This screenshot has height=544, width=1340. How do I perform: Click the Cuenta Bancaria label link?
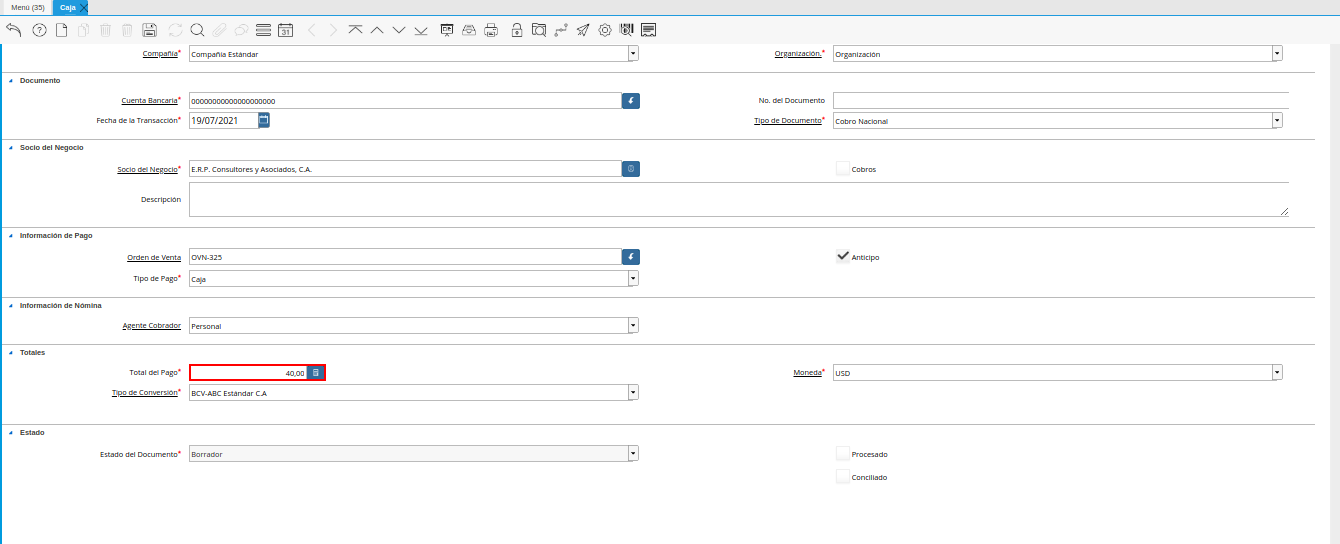pyautogui.click(x=149, y=100)
